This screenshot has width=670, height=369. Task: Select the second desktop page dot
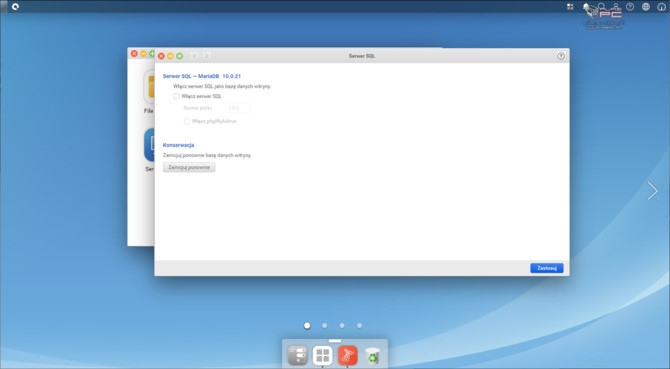click(x=324, y=325)
